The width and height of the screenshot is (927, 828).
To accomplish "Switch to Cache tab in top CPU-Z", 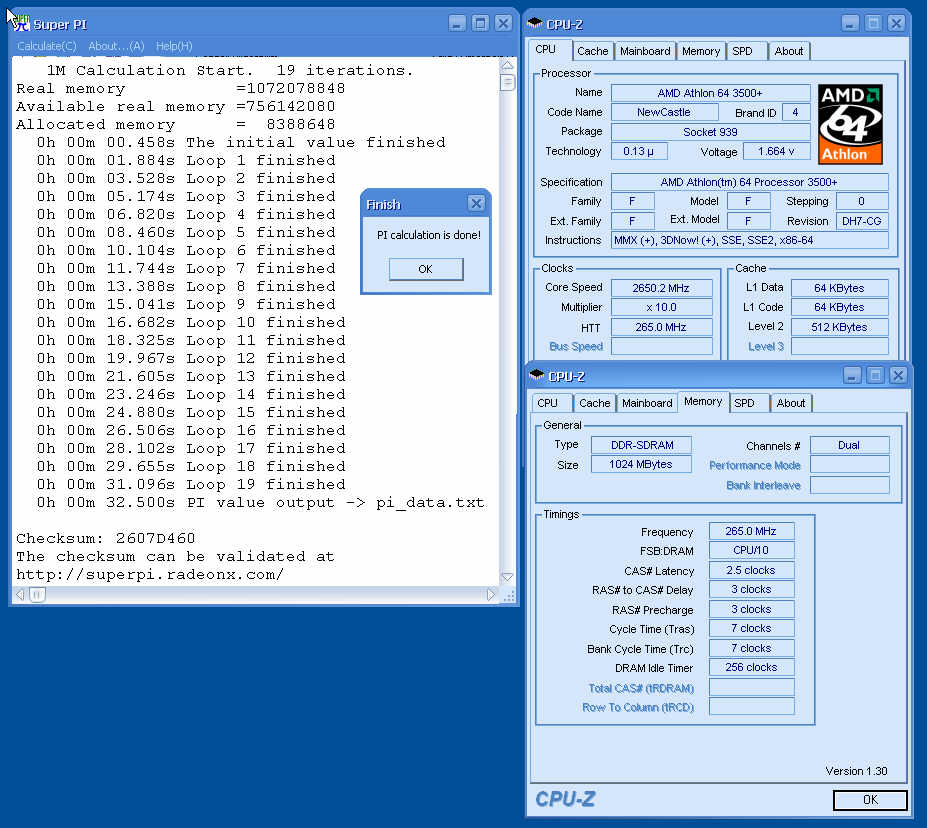I will (592, 51).
